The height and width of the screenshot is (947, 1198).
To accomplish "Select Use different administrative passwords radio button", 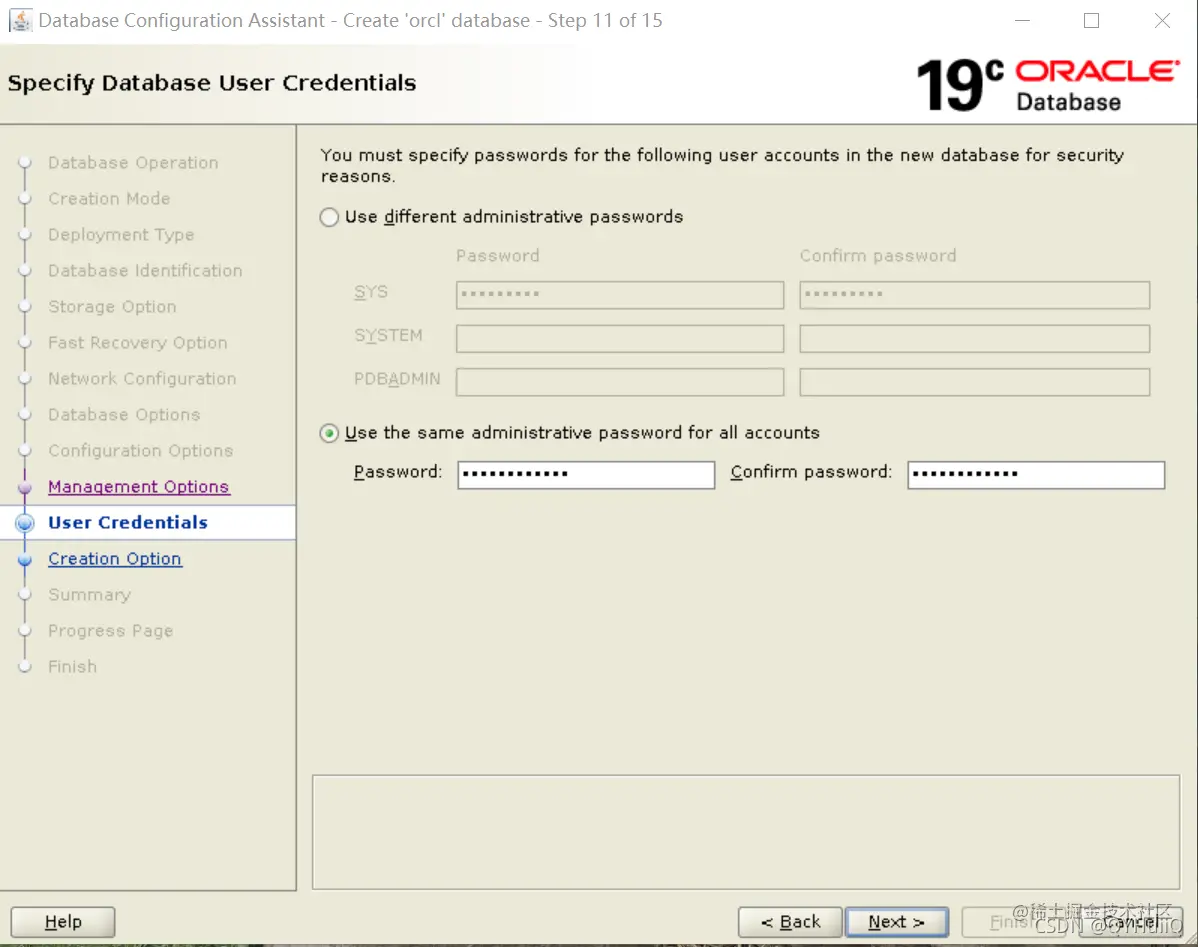I will point(329,217).
